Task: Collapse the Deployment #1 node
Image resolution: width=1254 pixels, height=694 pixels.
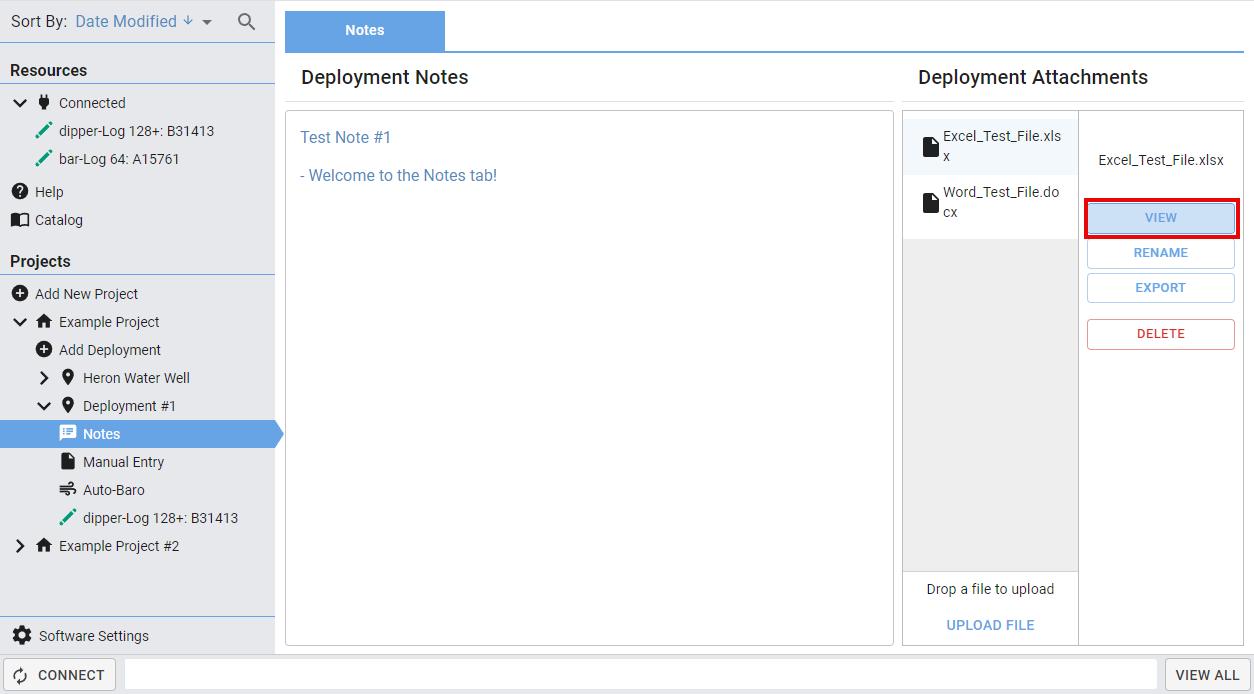Action: tap(44, 406)
